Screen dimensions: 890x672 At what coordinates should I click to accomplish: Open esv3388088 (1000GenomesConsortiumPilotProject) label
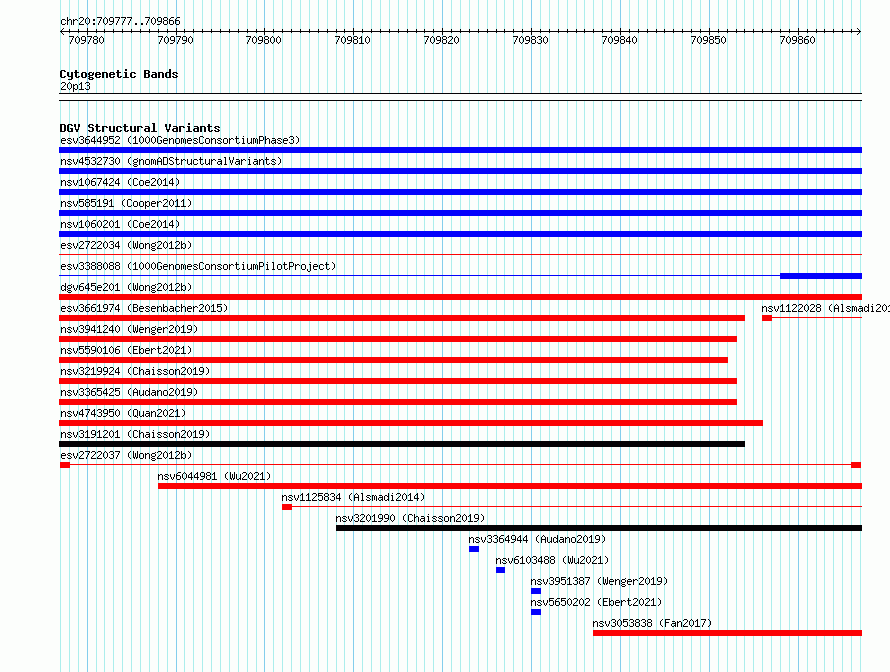pos(198,266)
